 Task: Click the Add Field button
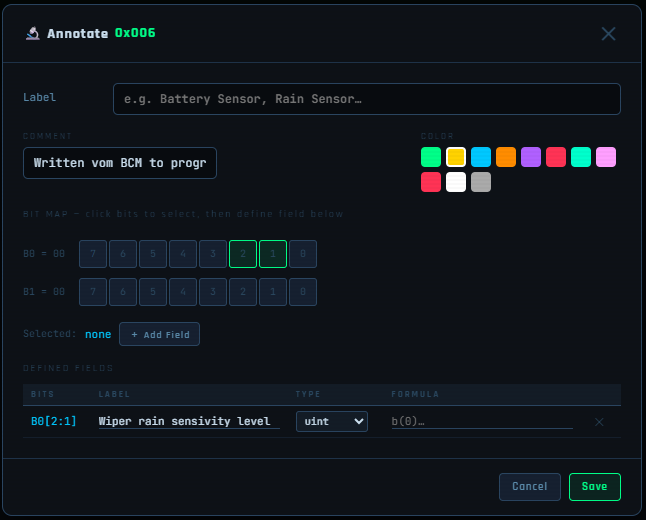tap(159, 334)
